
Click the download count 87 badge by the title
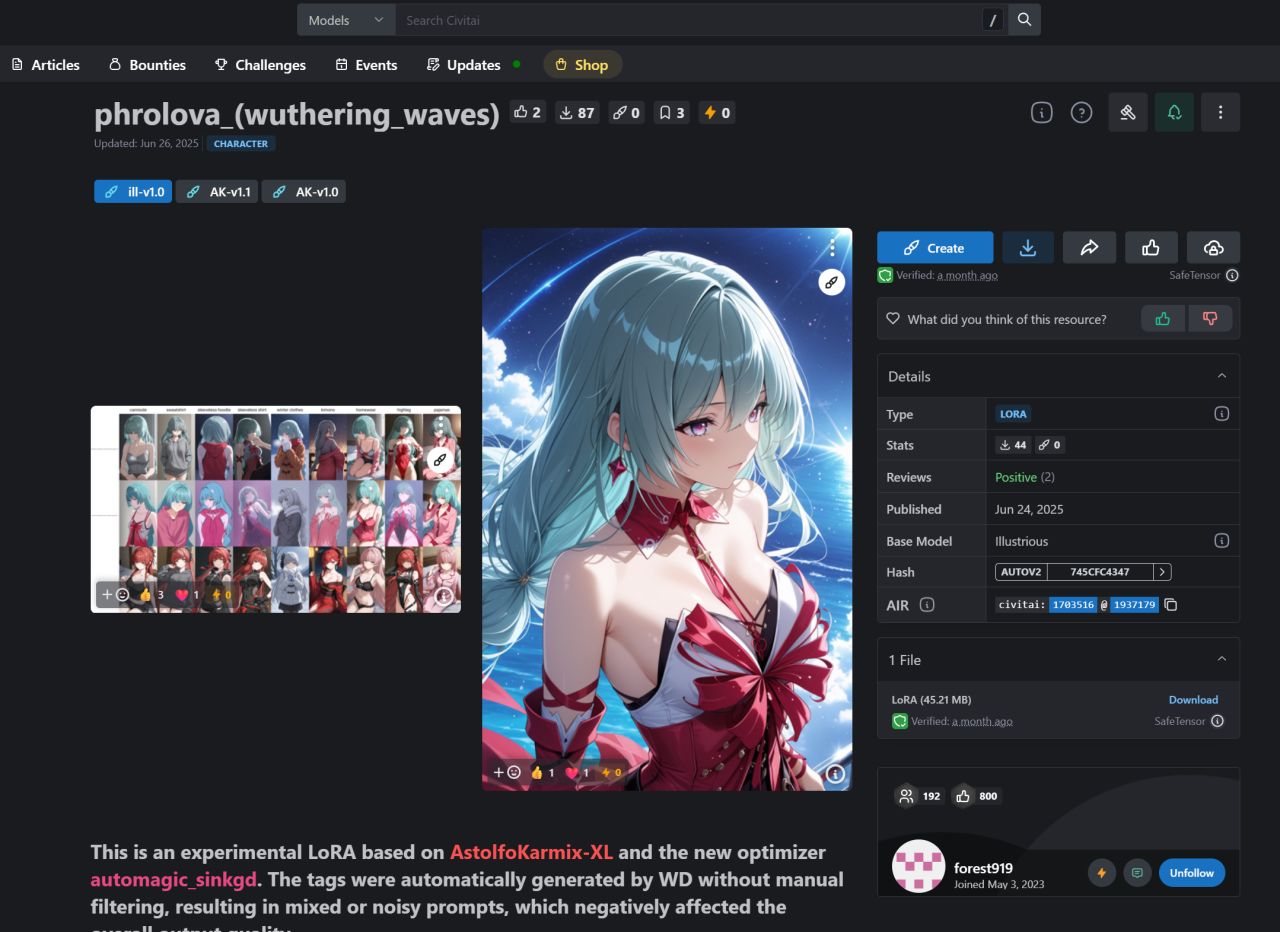(576, 112)
